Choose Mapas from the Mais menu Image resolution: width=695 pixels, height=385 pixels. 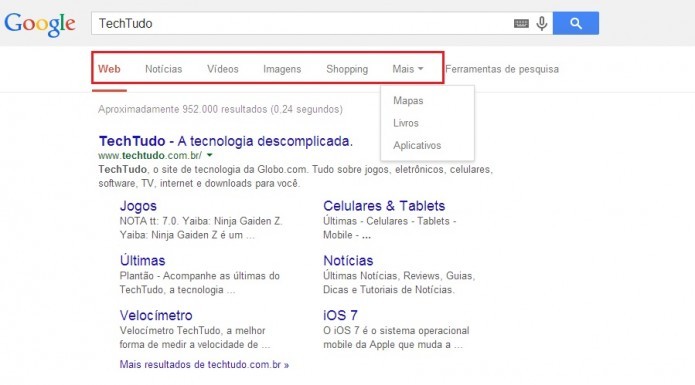(408, 101)
